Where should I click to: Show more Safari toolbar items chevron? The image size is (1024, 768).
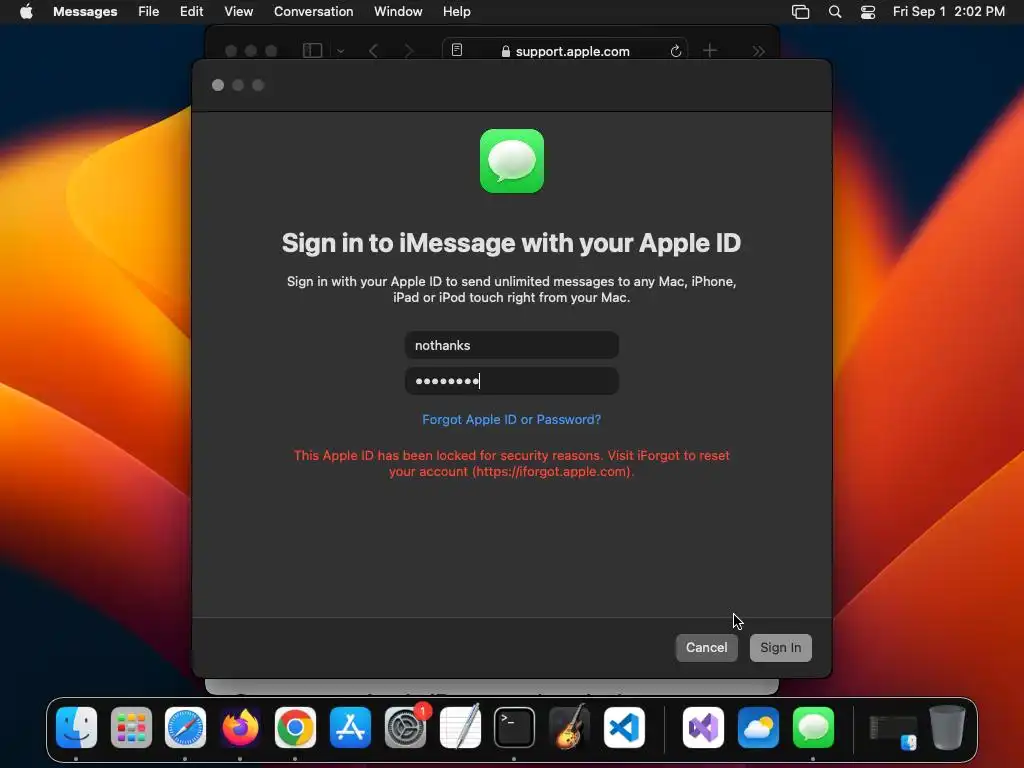coord(758,50)
